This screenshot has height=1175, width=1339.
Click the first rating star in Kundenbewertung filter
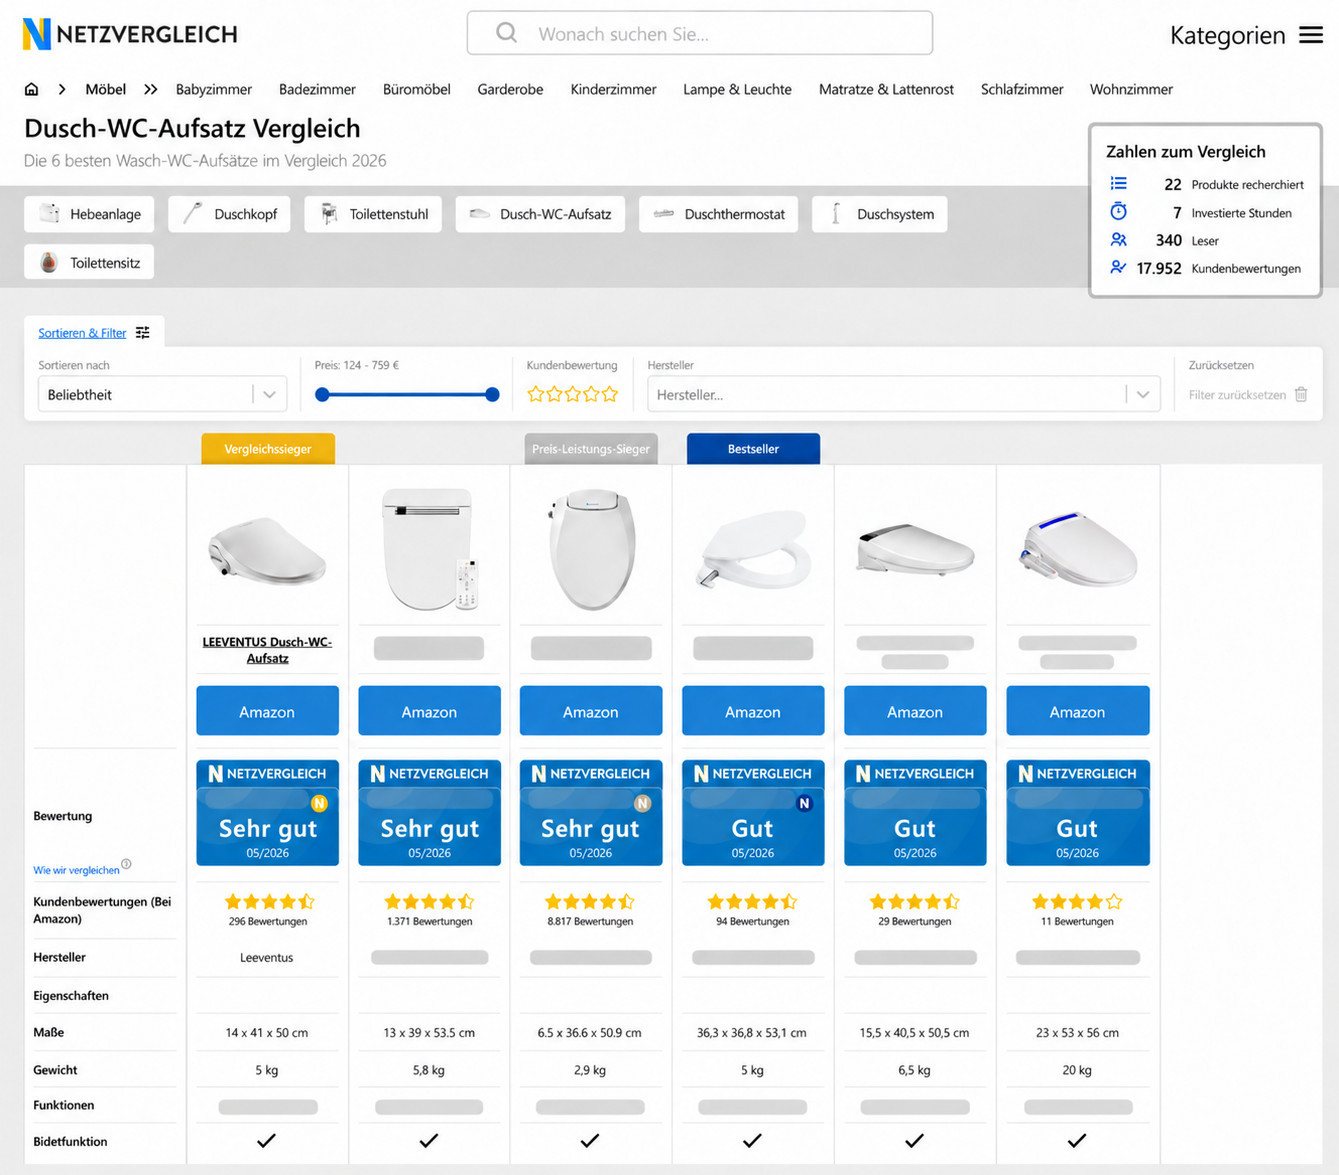pos(536,394)
